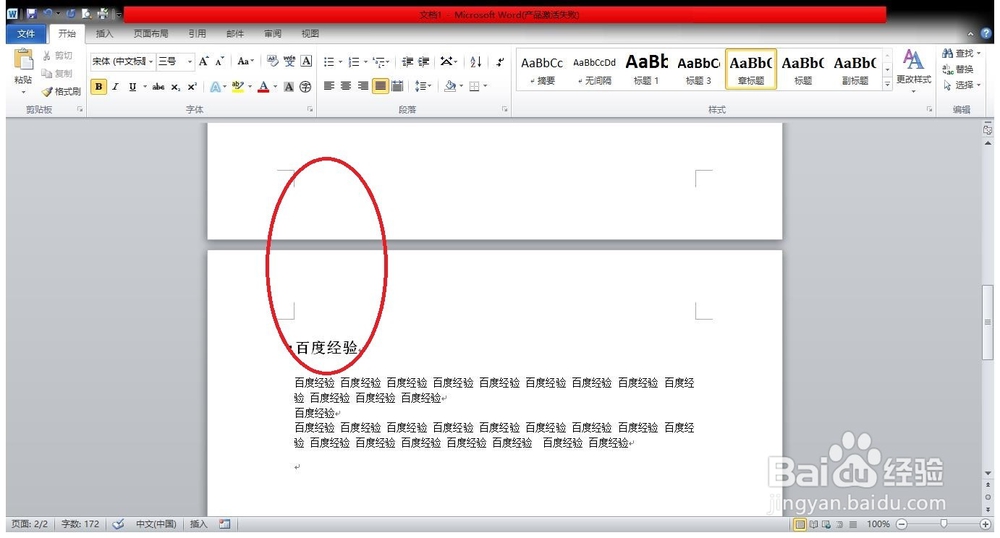Screen dimensions: 1000x538
Task: Open the 文件 File tab
Action: tap(26, 34)
